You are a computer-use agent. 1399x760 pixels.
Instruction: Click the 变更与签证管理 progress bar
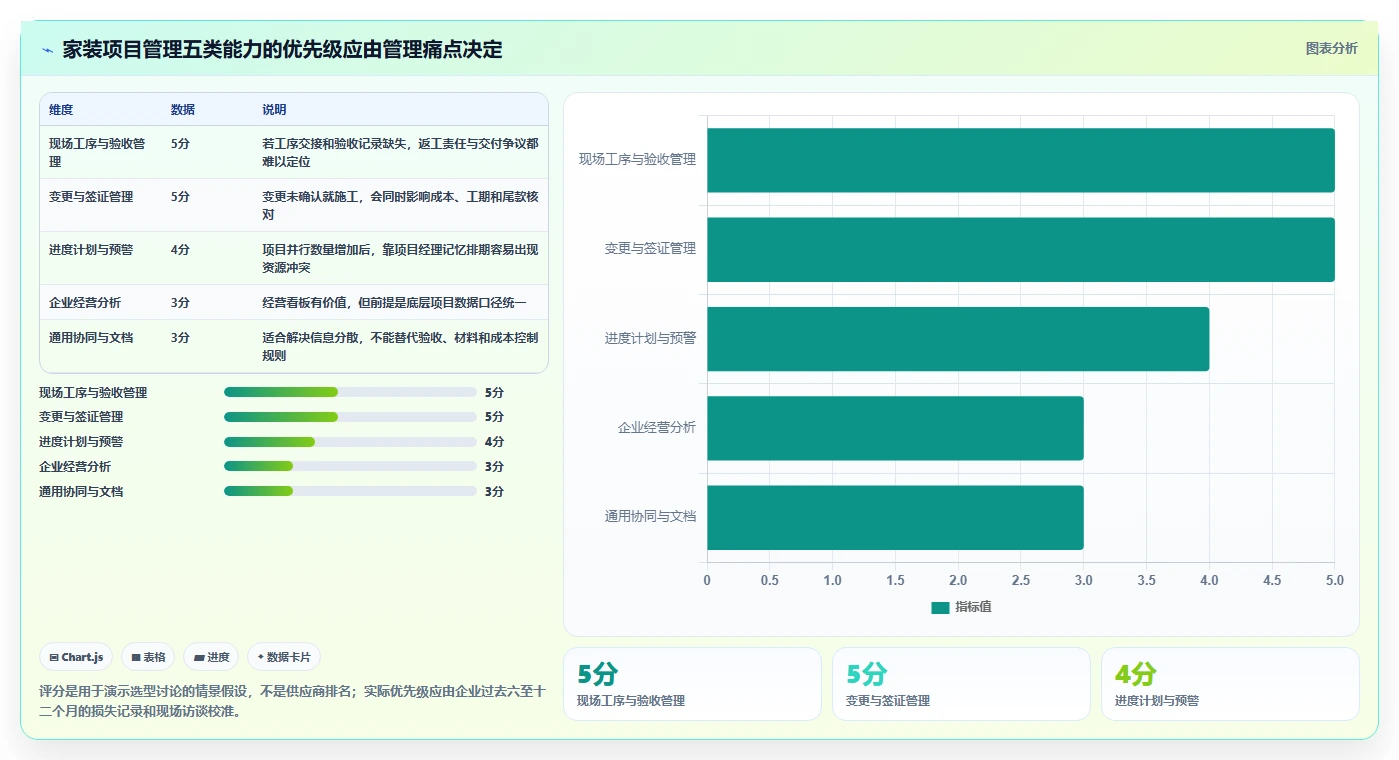[x=350, y=417]
